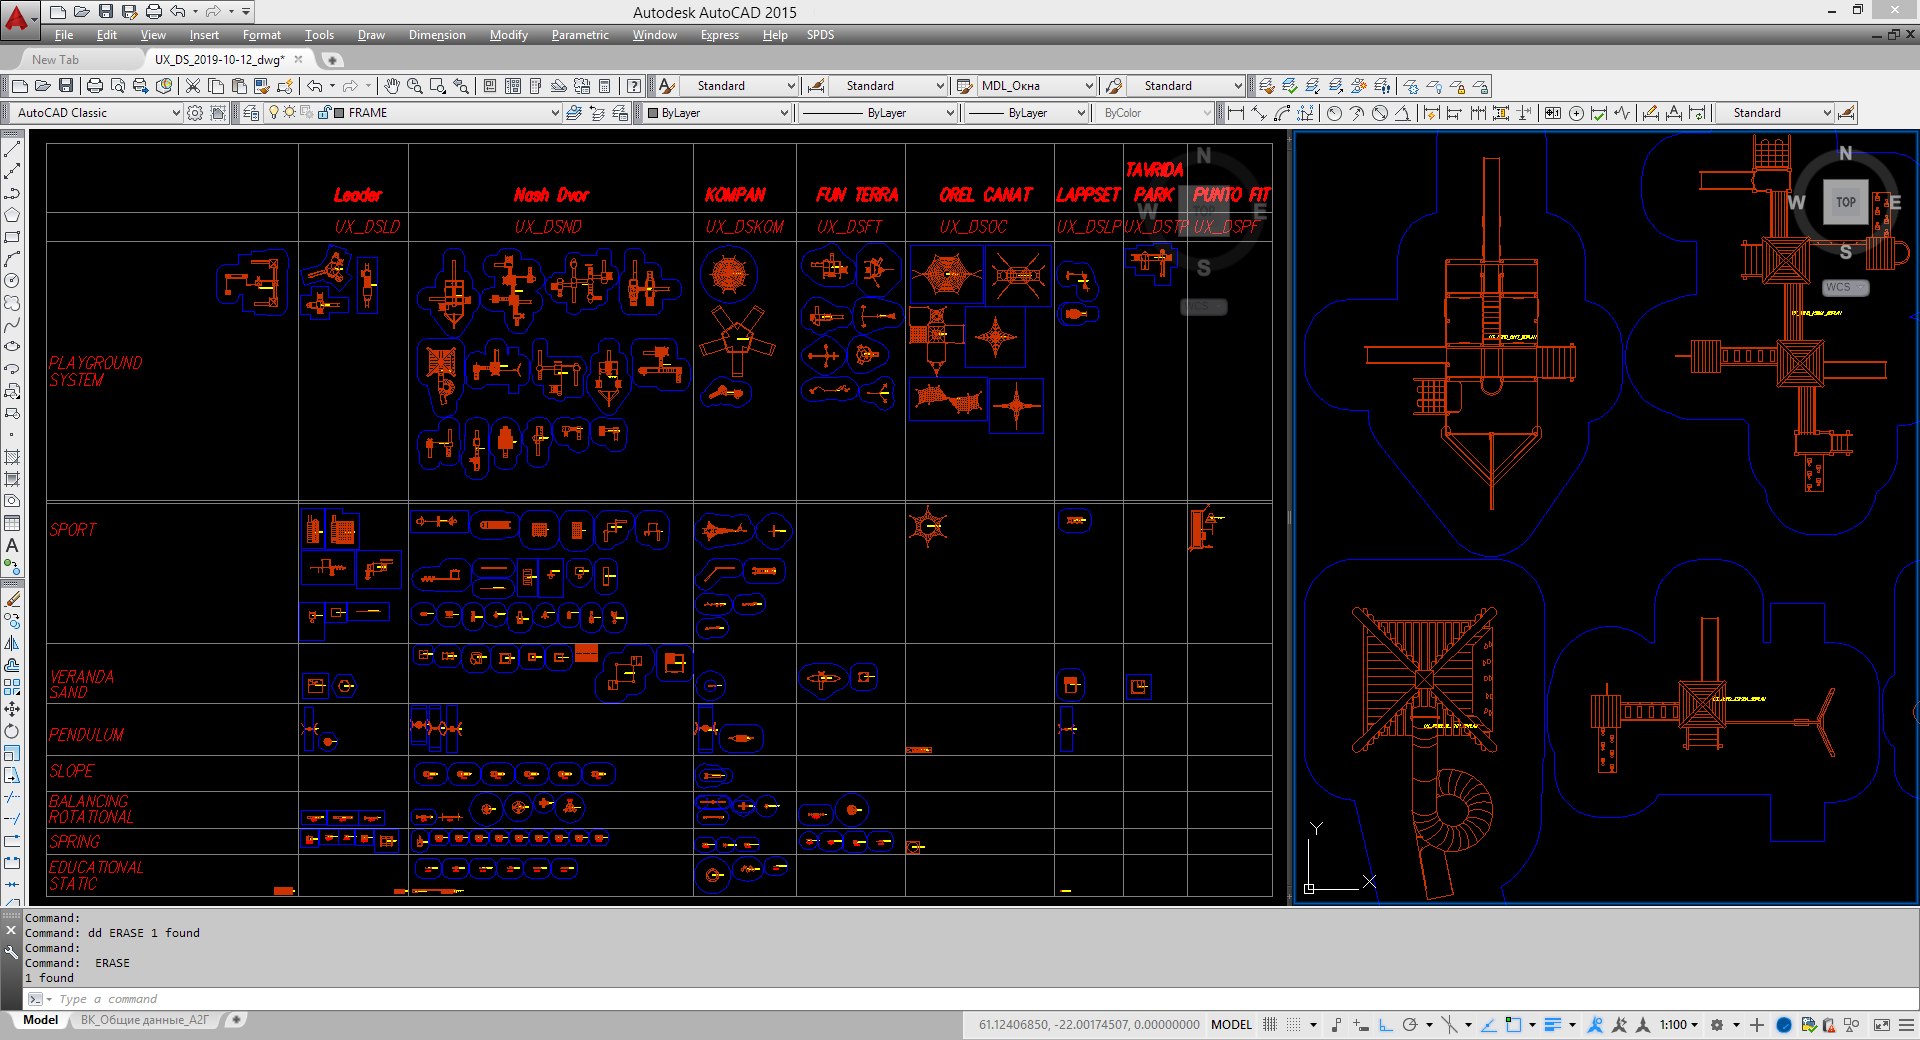
Task: Click the Tolerance dimension icon
Action: 1552,113
